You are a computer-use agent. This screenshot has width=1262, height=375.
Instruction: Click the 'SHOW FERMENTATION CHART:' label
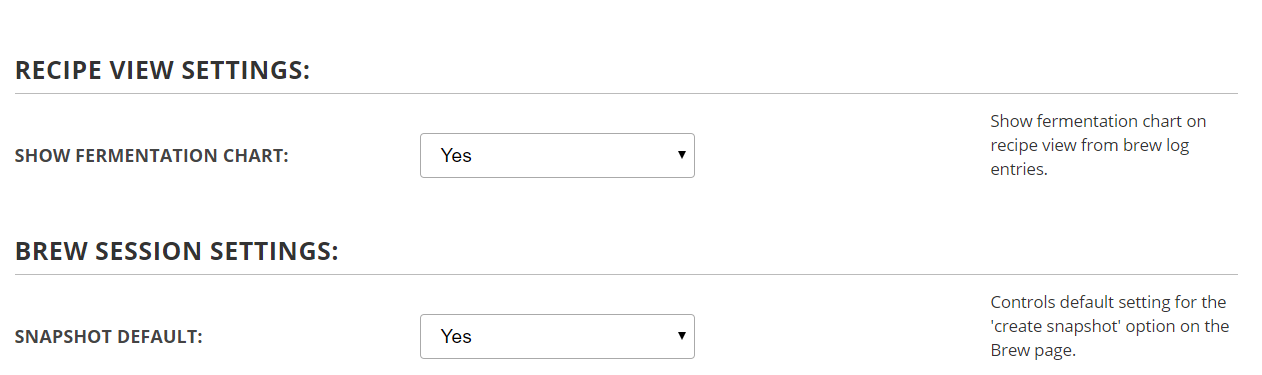pos(152,156)
